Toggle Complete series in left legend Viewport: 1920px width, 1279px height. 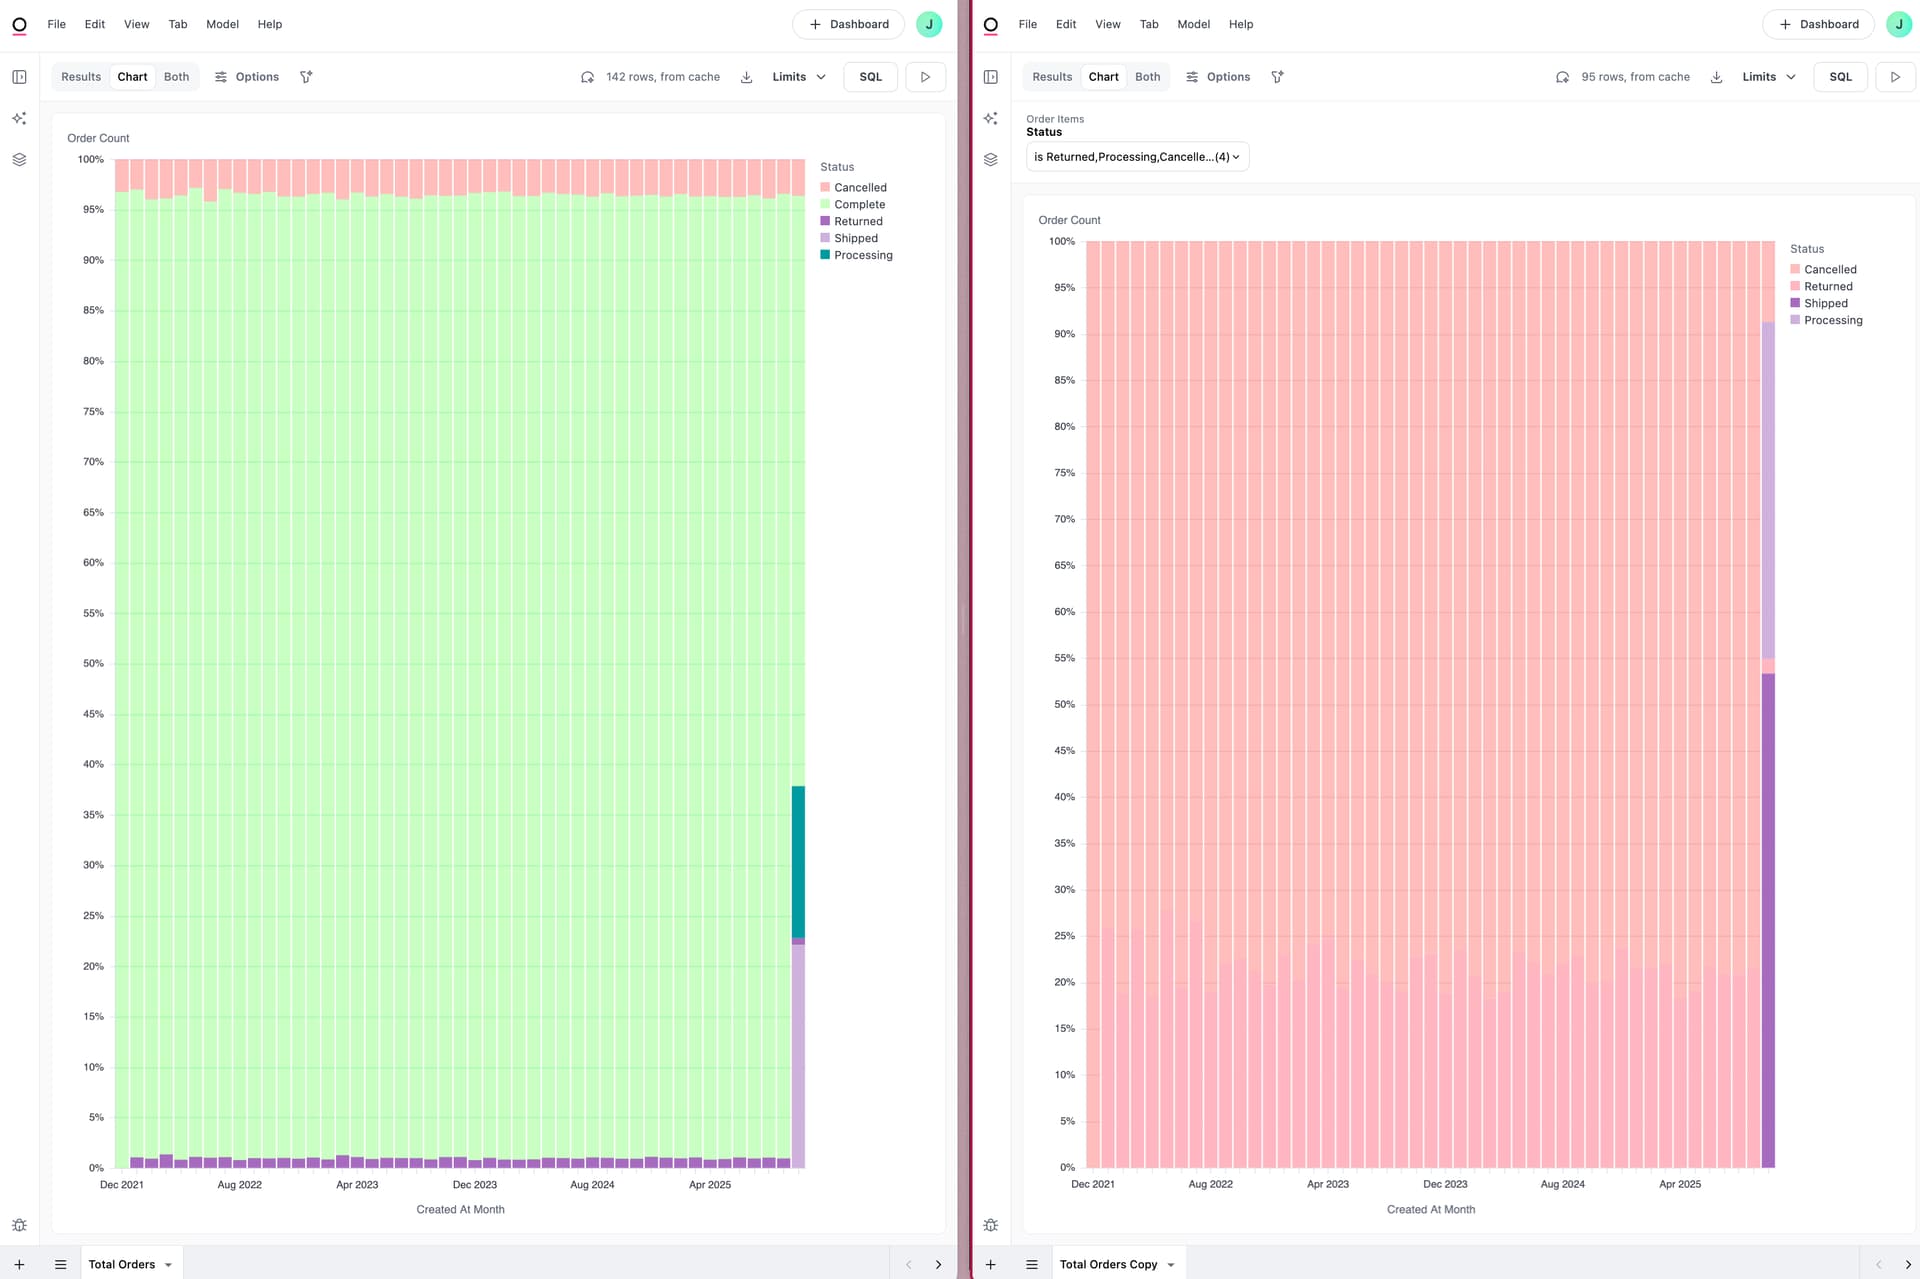tap(859, 204)
